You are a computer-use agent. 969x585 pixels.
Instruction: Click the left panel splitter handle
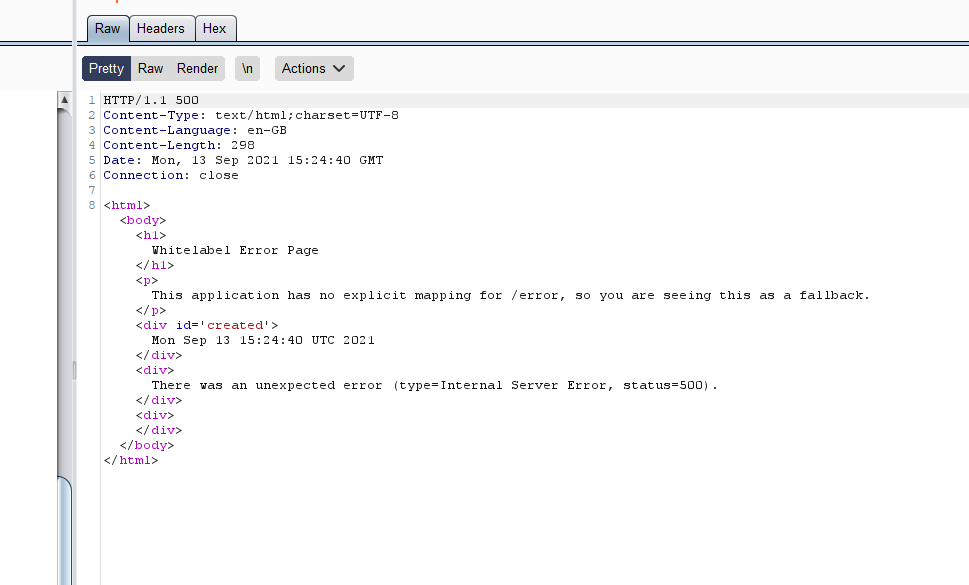[x=74, y=371]
